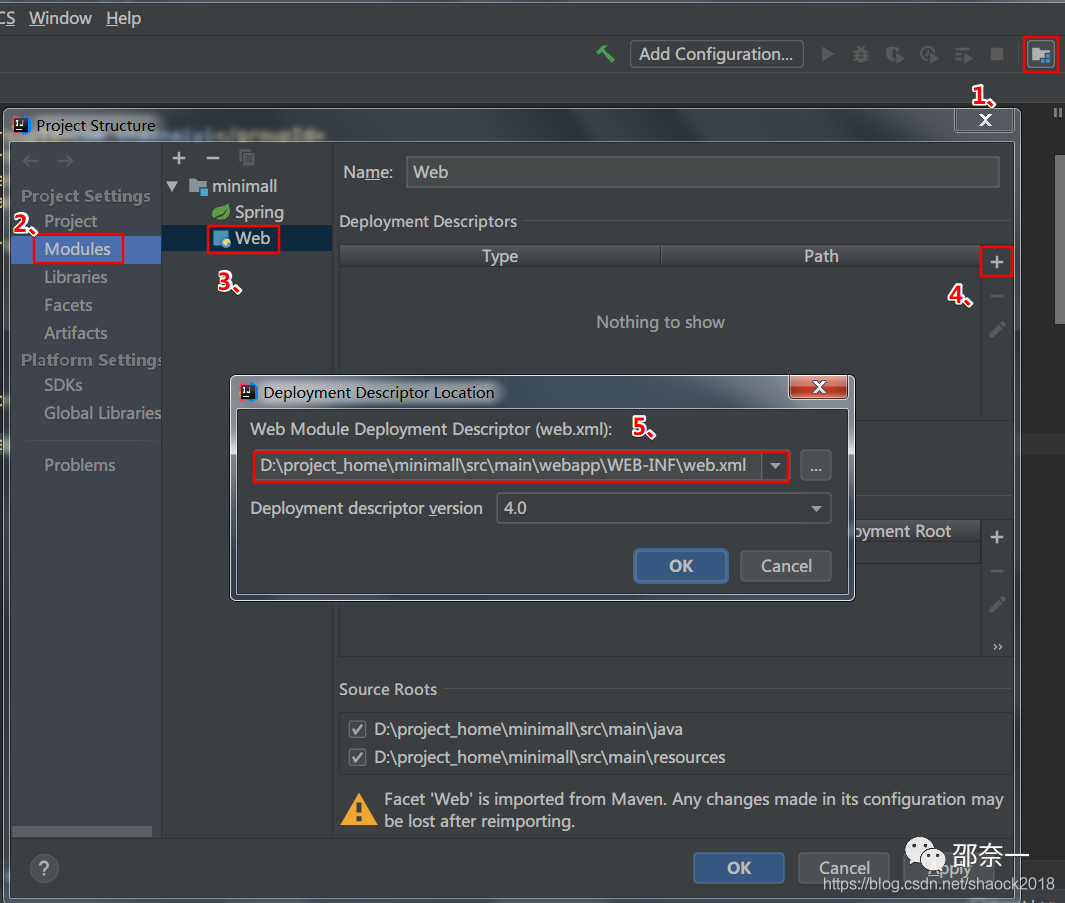
Task: Select SDKs under Platform Settings
Action: tap(63, 385)
